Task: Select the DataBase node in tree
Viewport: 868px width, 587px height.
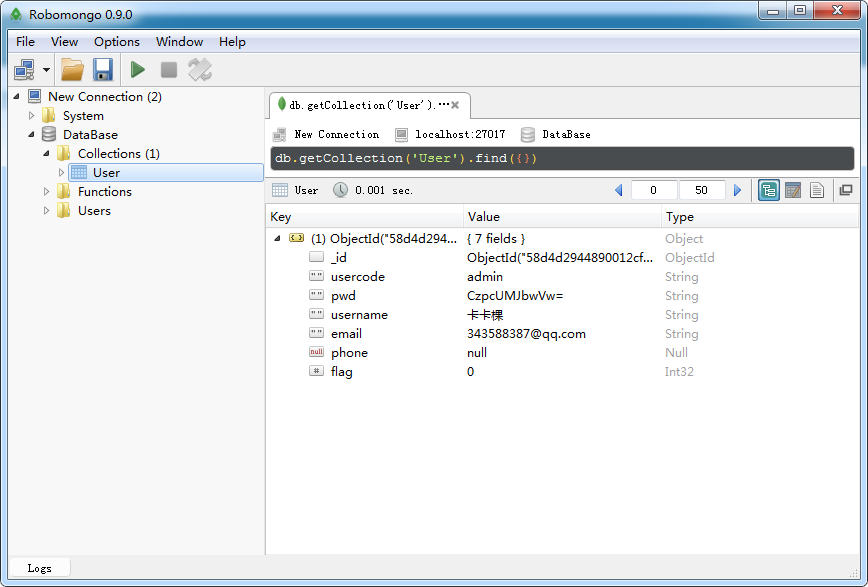Action: pos(90,135)
